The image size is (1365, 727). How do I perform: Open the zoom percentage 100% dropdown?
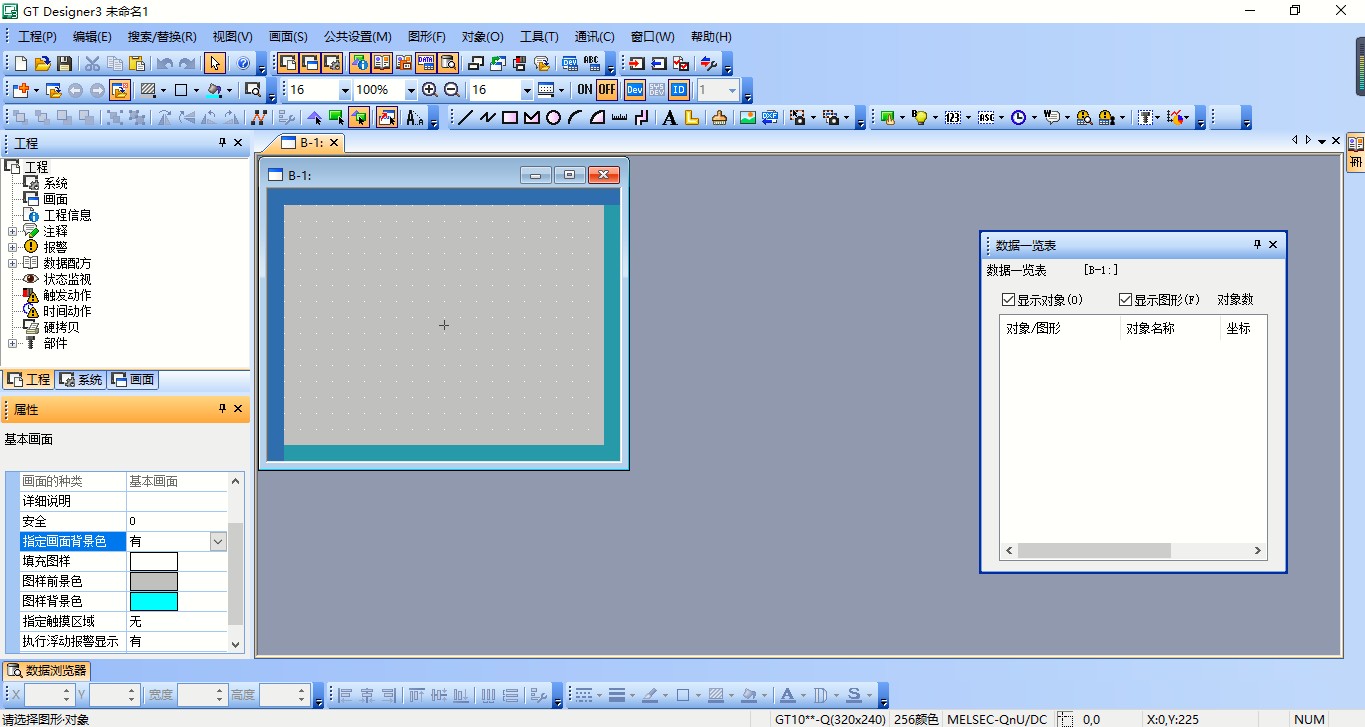pos(410,90)
